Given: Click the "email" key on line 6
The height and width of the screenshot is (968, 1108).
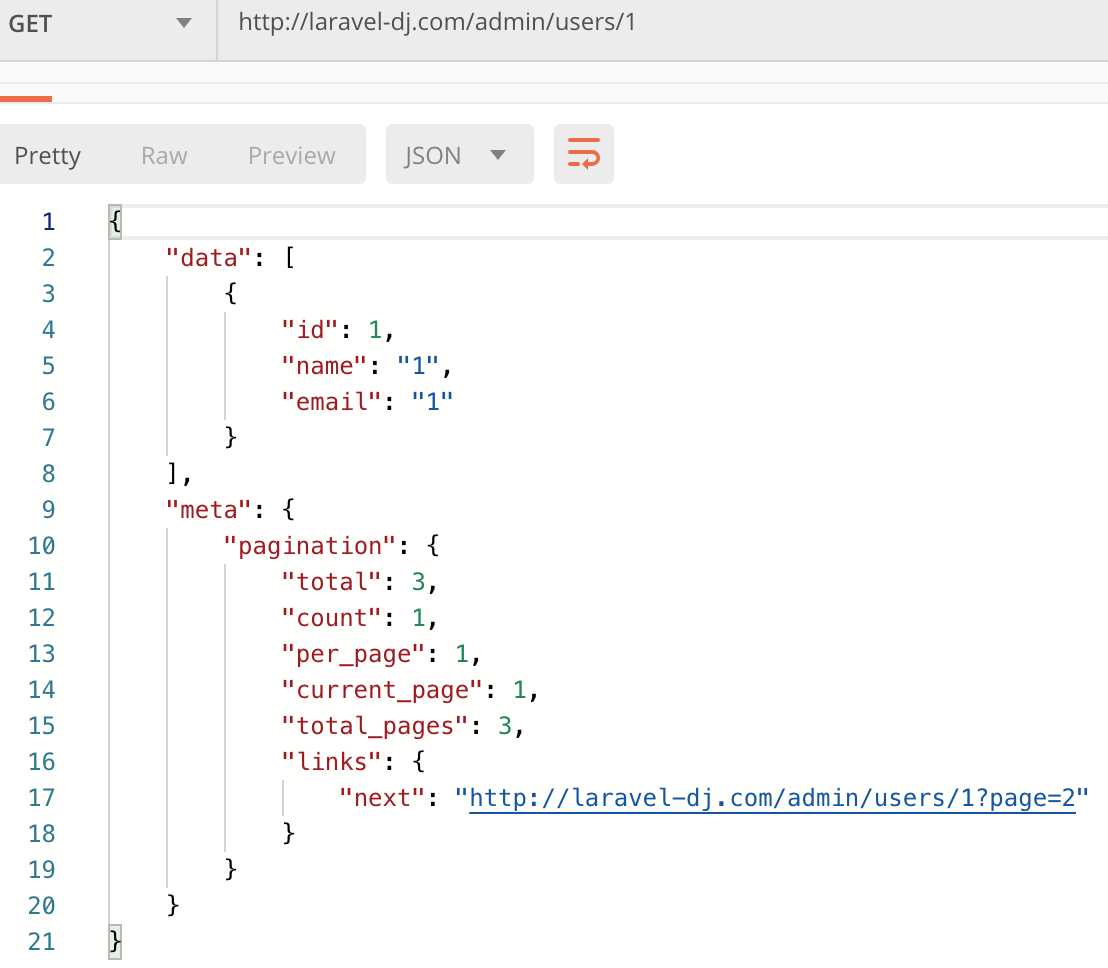Looking at the screenshot, I should coord(331,402).
